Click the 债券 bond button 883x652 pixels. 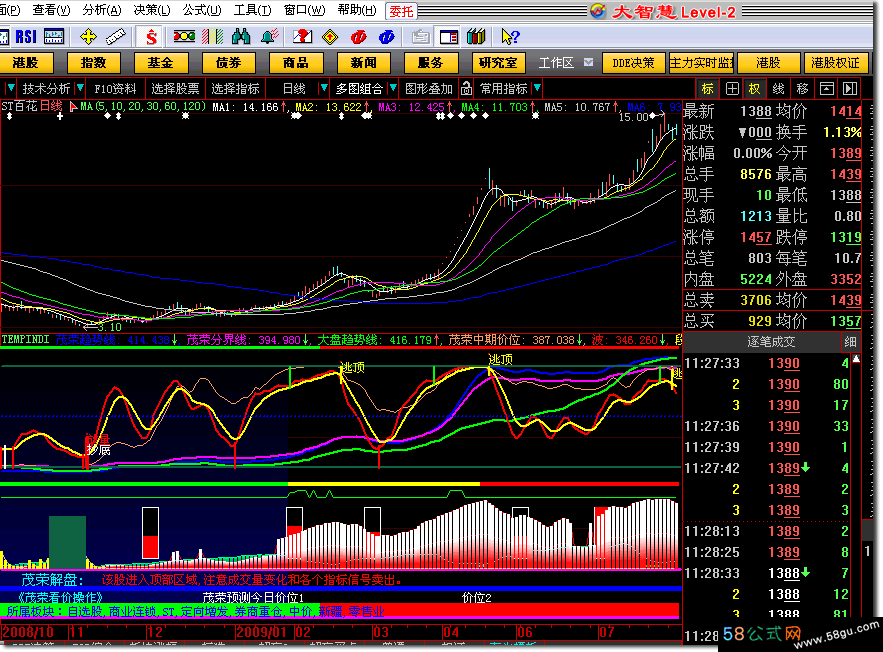tap(228, 62)
